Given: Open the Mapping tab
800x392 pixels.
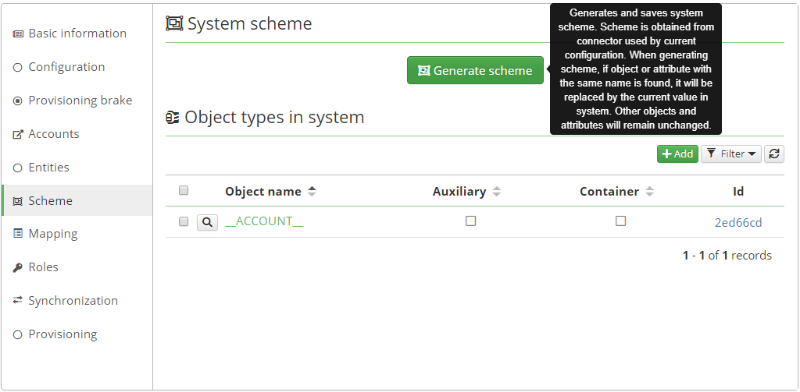Looking at the screenshot, I should click(77, 234).
